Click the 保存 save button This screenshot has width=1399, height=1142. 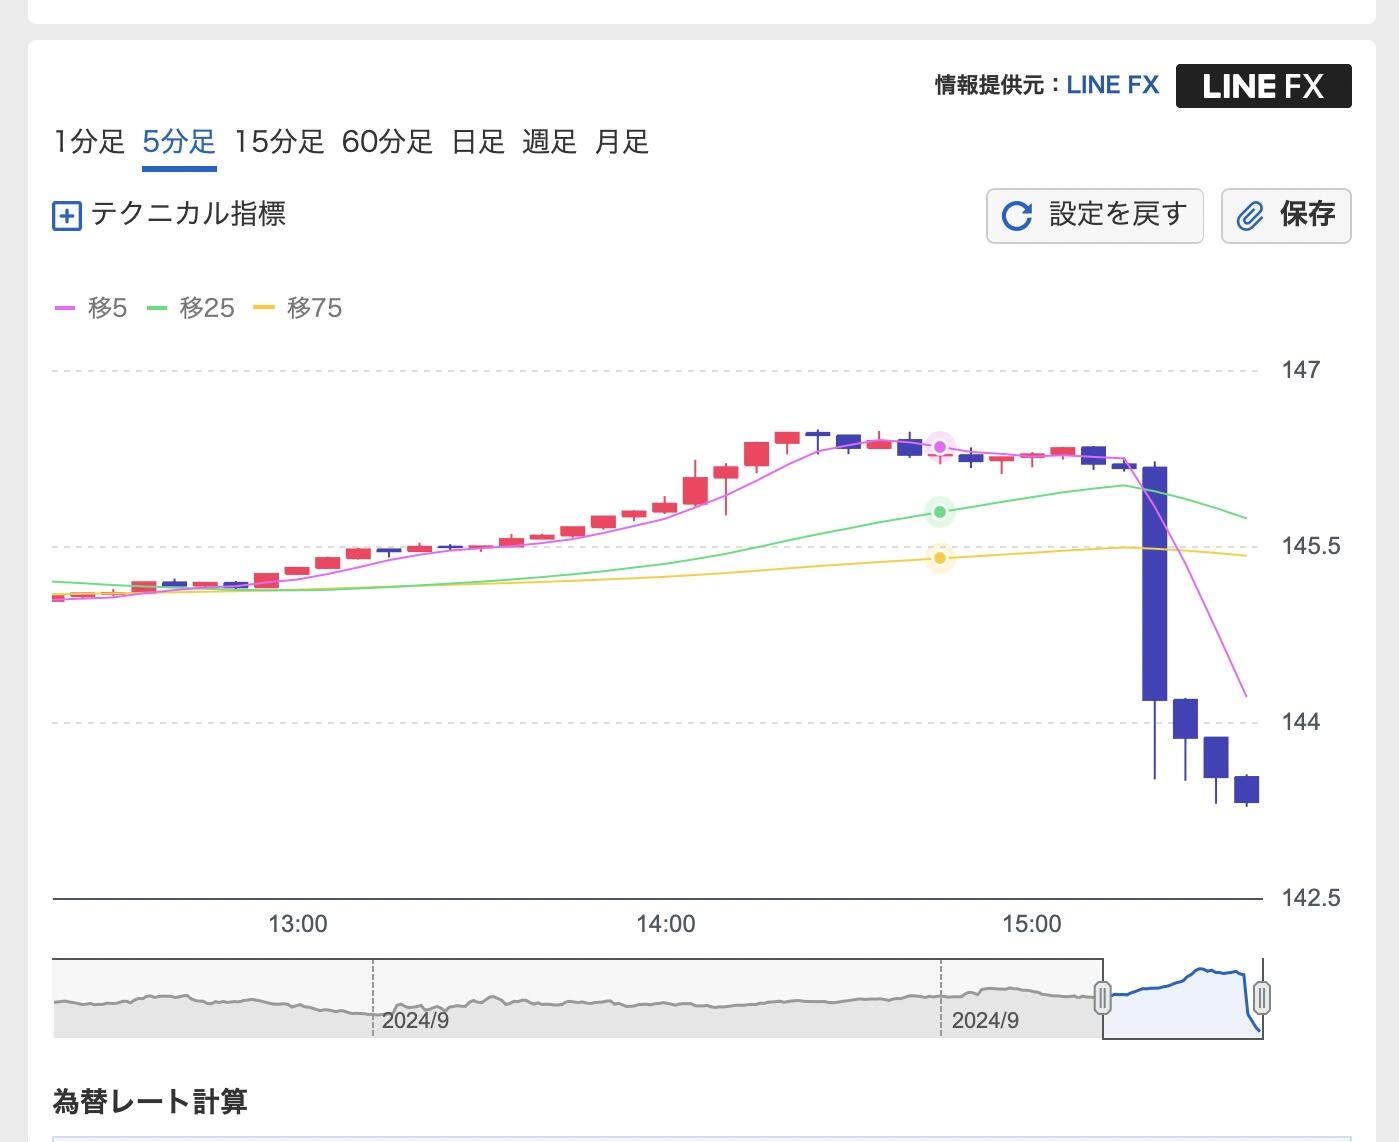tap(1286, 215)
